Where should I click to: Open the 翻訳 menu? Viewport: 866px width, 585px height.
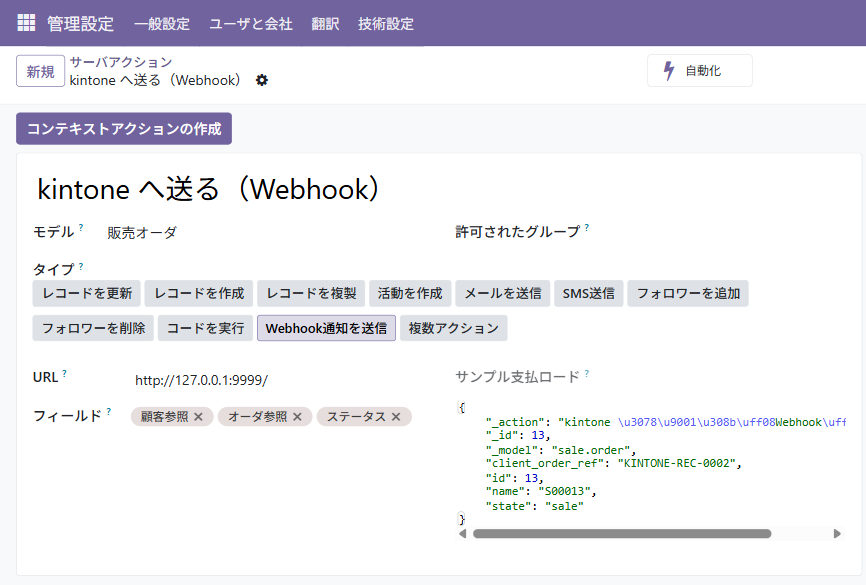pyautogui.click(x=325, y=24)
